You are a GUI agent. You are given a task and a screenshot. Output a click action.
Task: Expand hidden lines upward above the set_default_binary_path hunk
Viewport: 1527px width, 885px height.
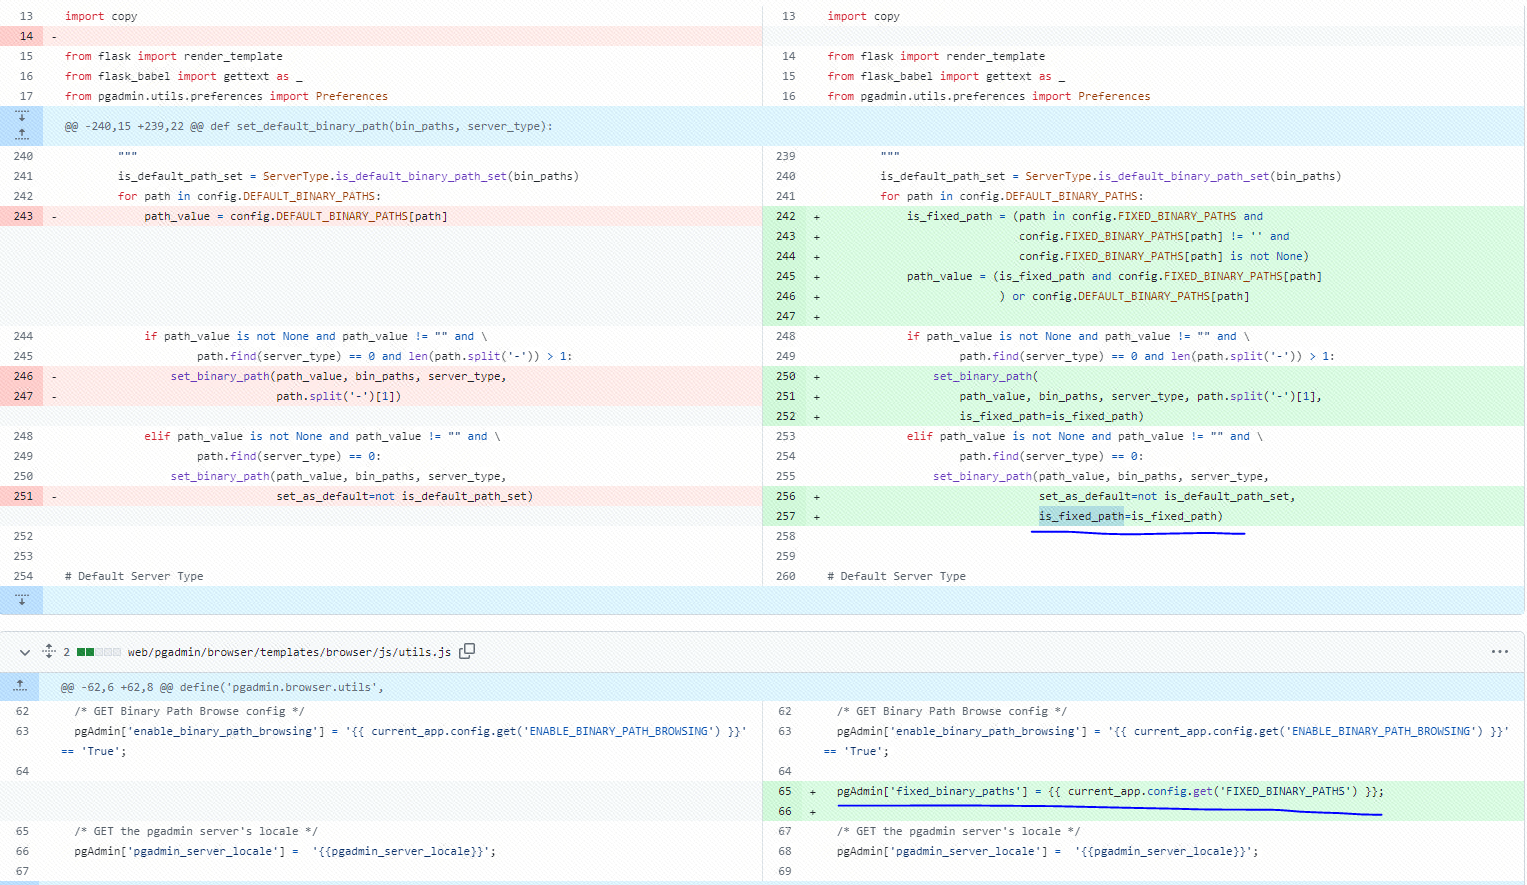pos(22,134)
